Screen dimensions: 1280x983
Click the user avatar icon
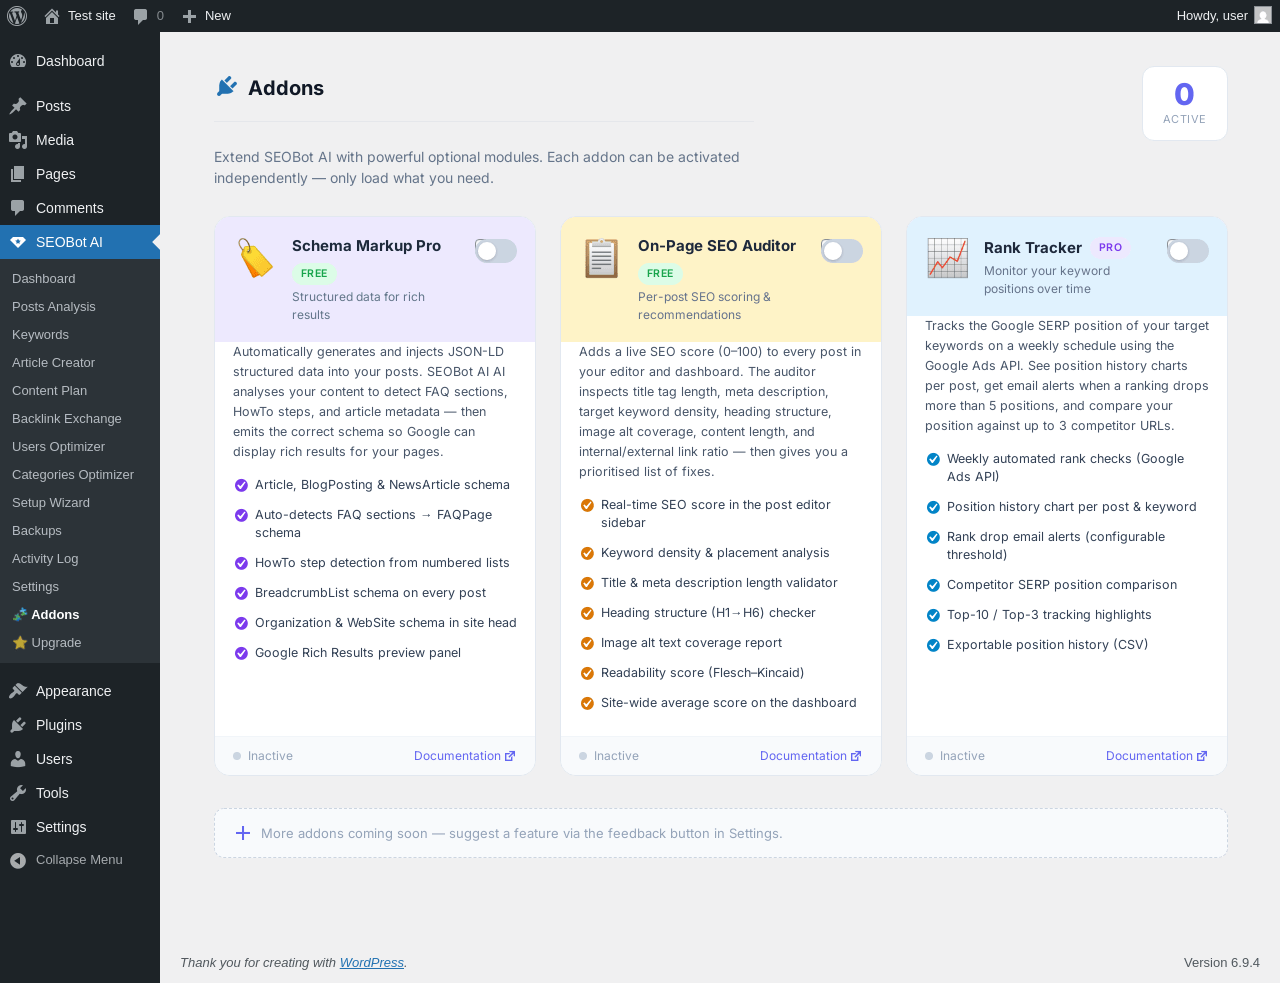point(1263,16)
